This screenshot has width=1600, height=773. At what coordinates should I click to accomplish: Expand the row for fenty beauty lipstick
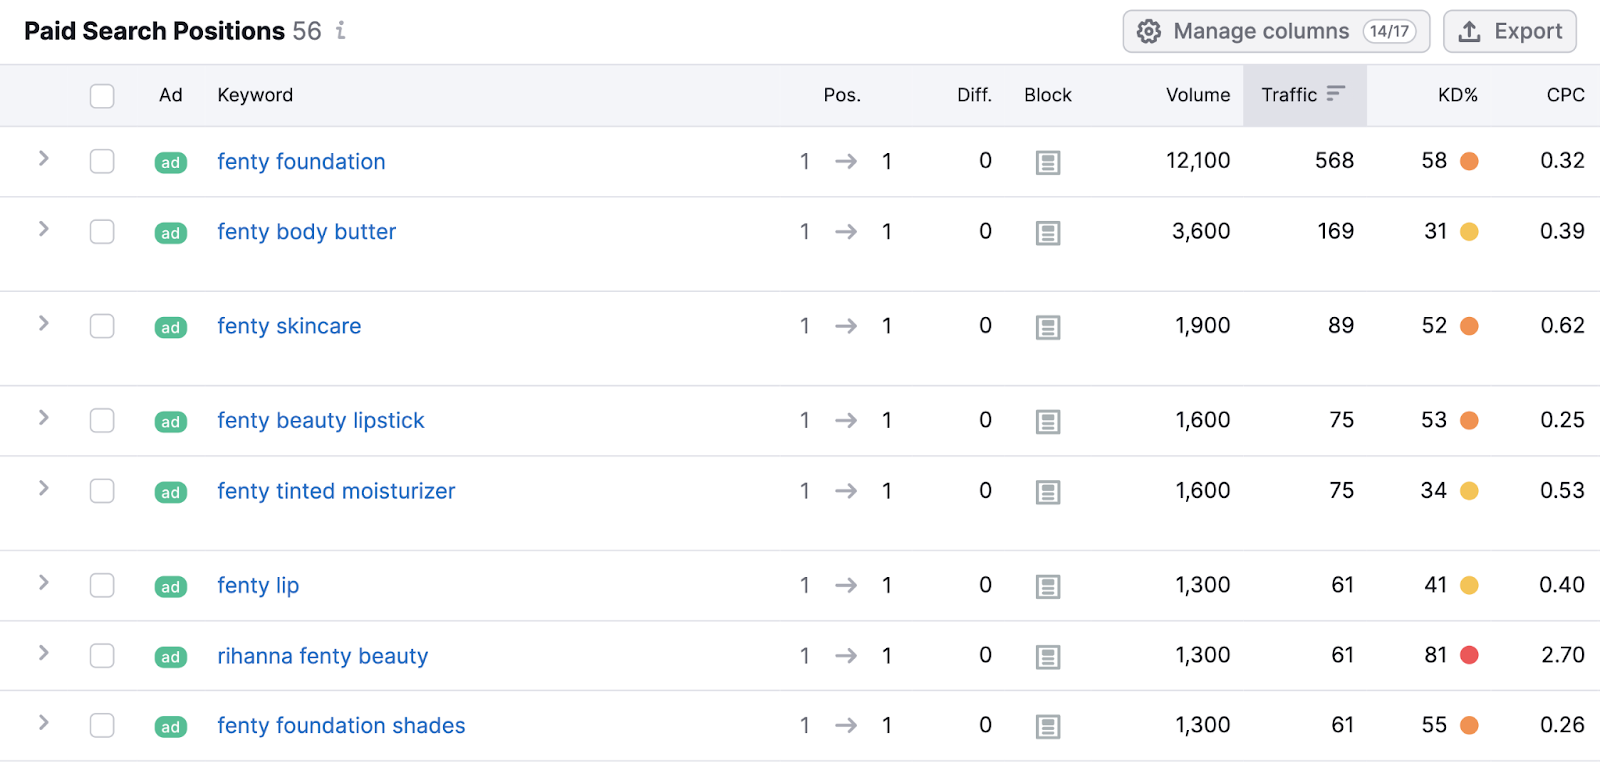click(x=42, y=421)
